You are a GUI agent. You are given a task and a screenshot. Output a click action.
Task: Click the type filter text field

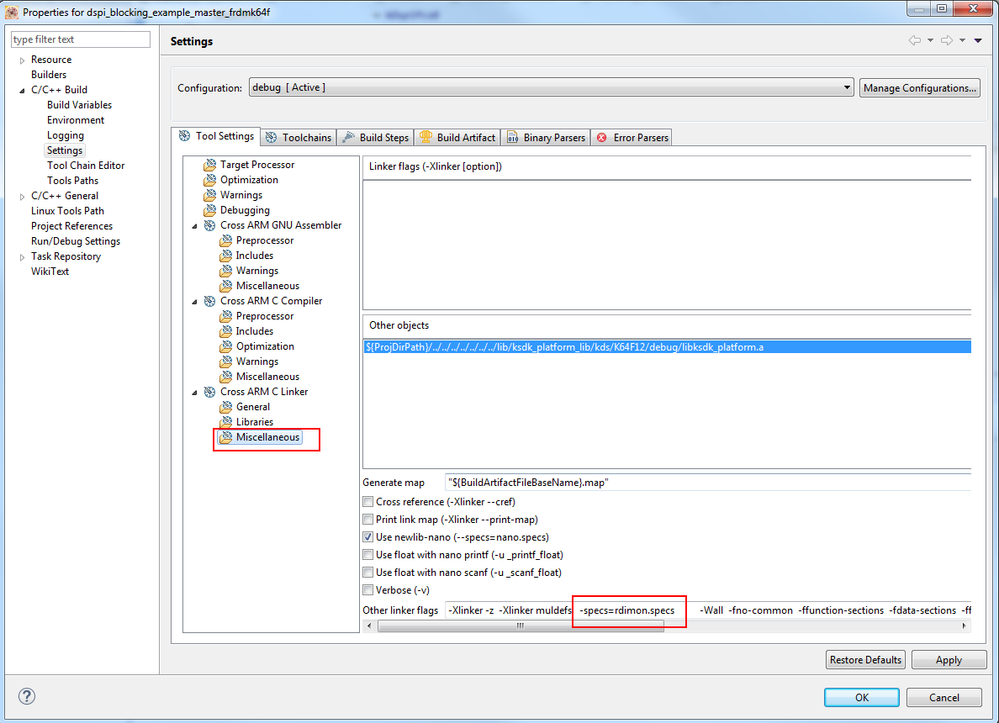coord(81,39)
